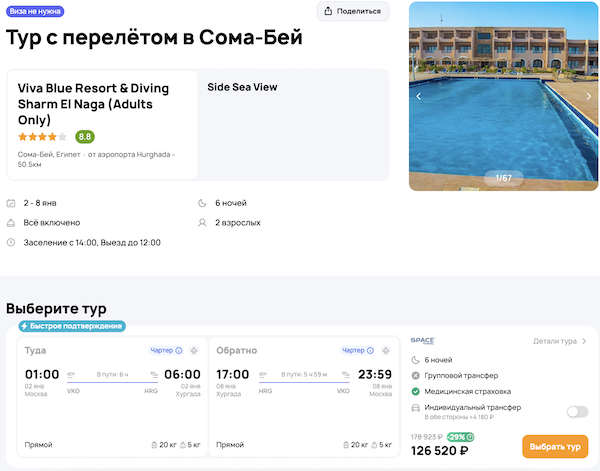The width and height of the screenshot is (600, 471).
Task: Click the 8.8 rating badge
Action: click(x=85, y=136)
